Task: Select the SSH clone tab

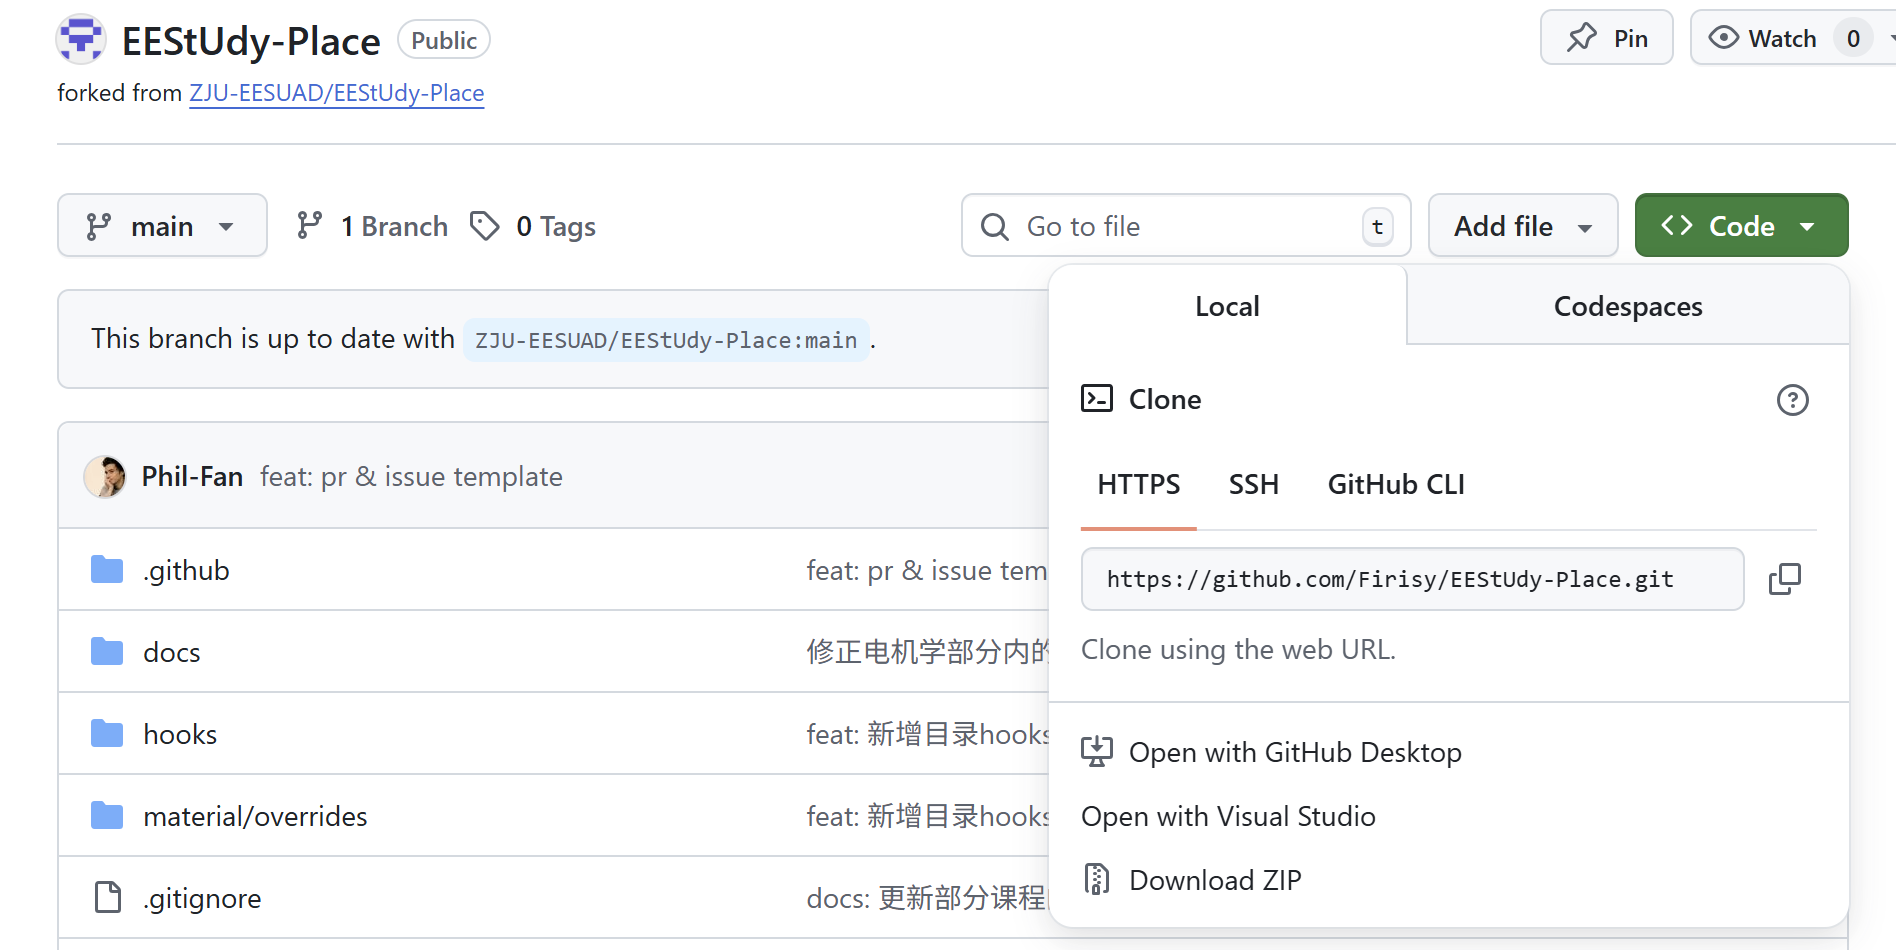Action: 1253,485
